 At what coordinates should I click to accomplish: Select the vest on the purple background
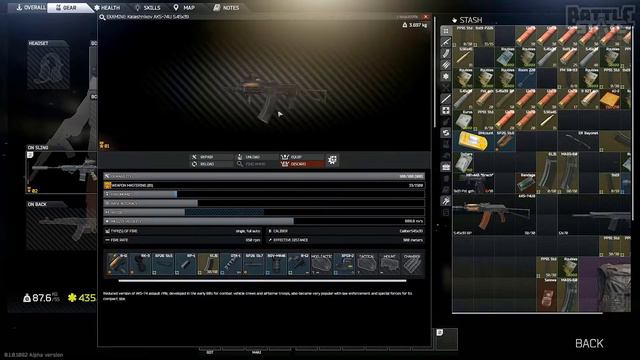[605, 284]
